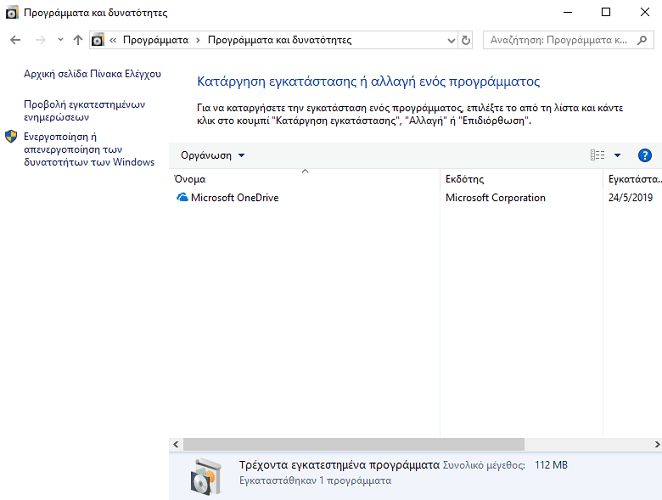Close the Programs and Features window
Screen dimensions: 662x500
click(x=645, y=12)
